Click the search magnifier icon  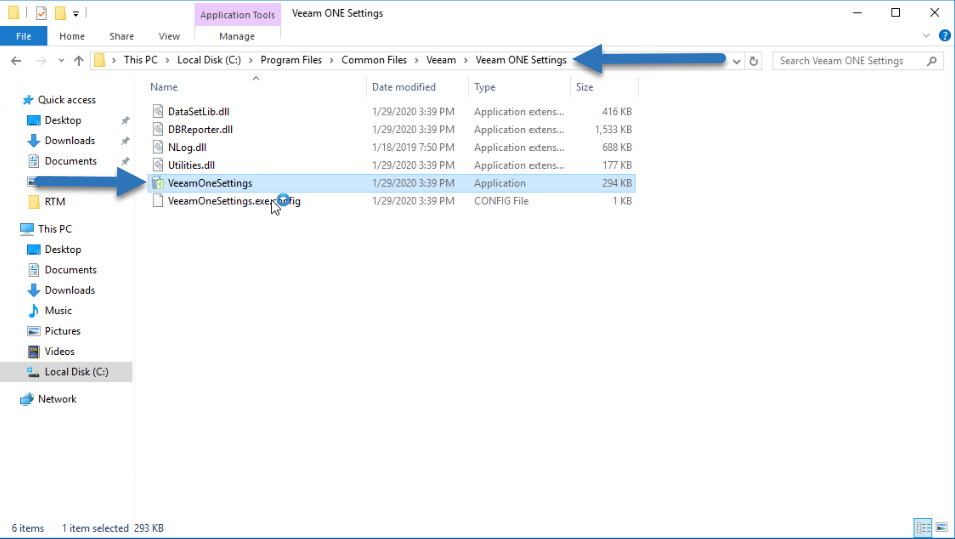click(931, 61)
